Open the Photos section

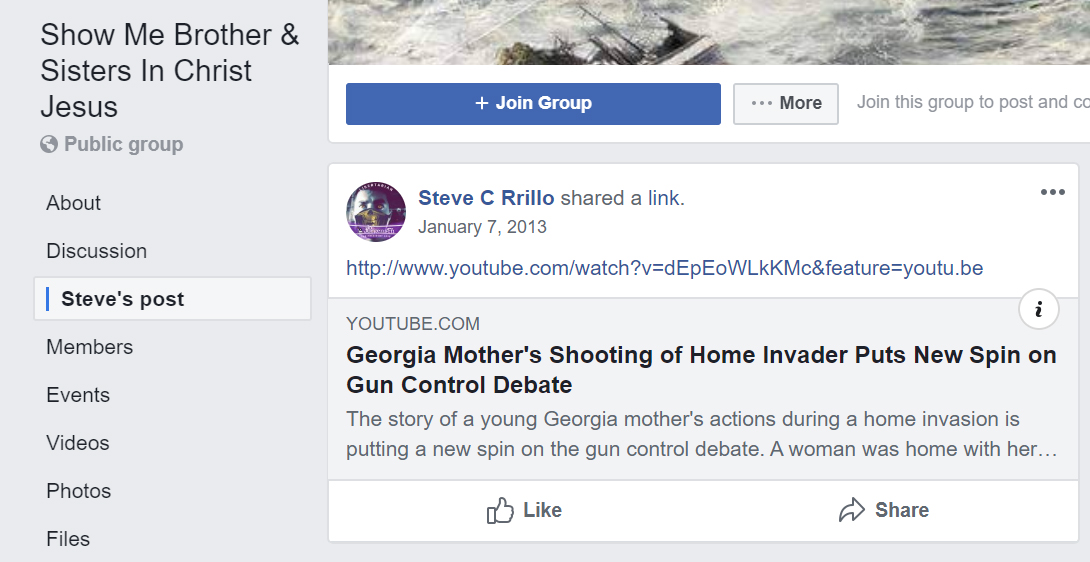(78, 491)
